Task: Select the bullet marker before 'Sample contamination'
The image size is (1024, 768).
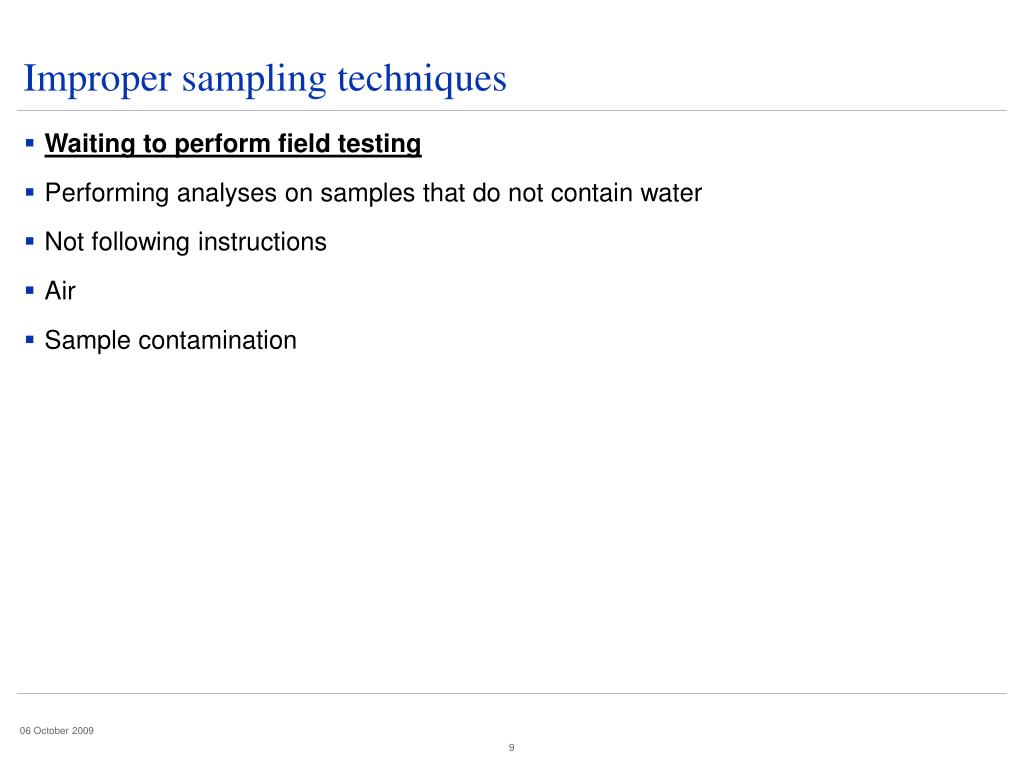Action: click(x=29, y=340)
